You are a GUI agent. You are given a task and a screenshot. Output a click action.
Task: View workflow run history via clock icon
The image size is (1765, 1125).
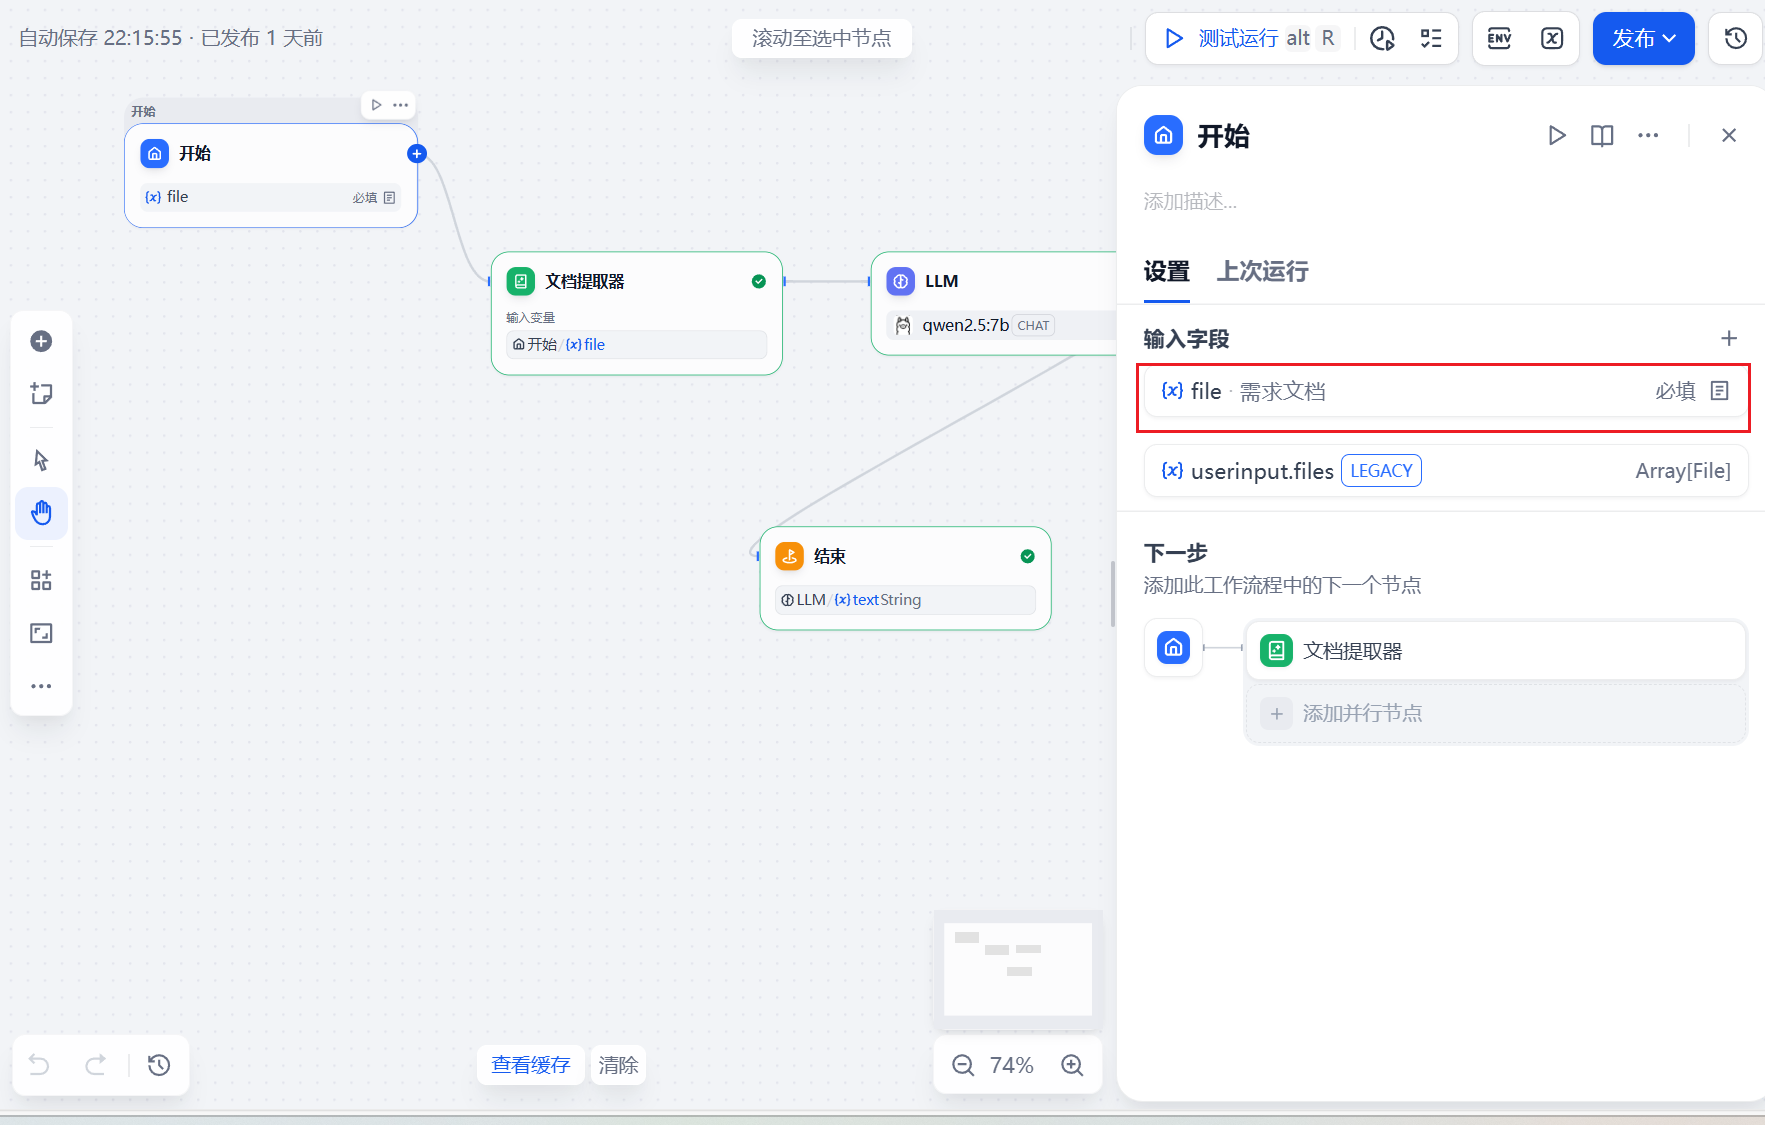click(x=1383, y=38)
